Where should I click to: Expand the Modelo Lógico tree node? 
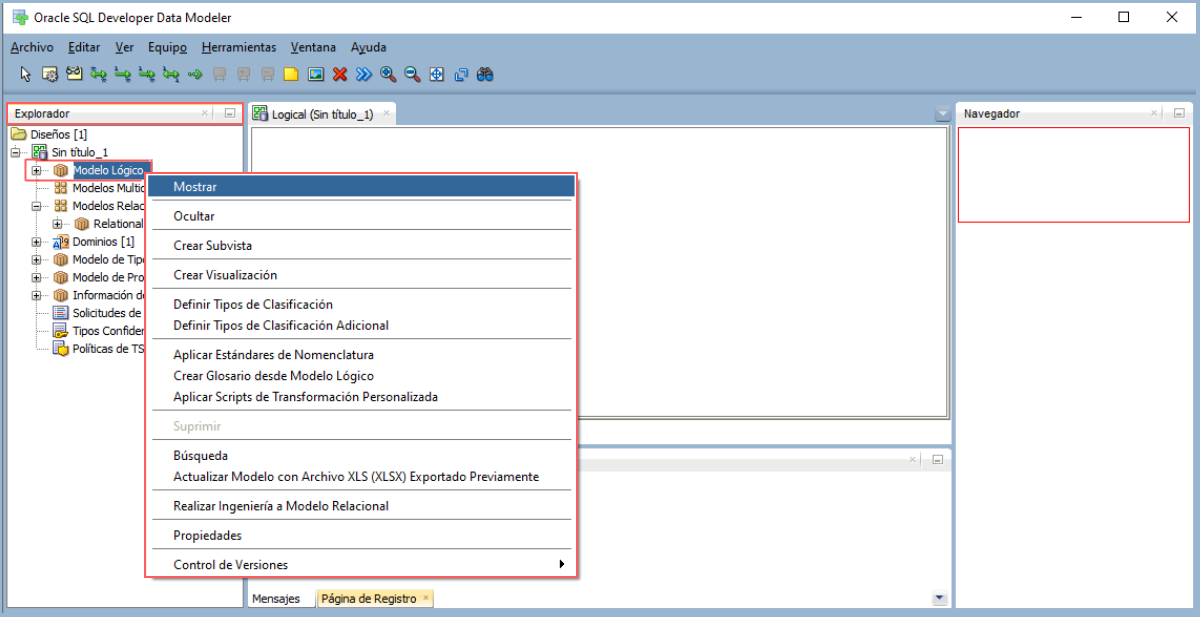pos(36,170)
